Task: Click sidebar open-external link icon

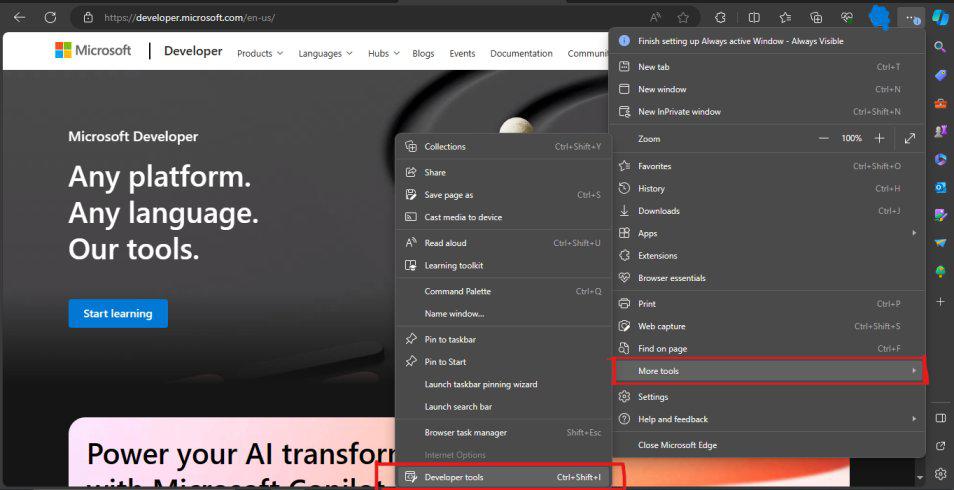Action: click(x=940, y=446)
